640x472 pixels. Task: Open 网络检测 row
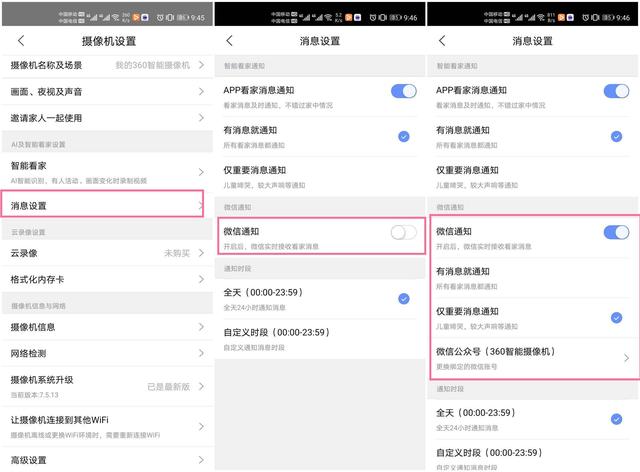pyautogui.click(x=107, y=353)
